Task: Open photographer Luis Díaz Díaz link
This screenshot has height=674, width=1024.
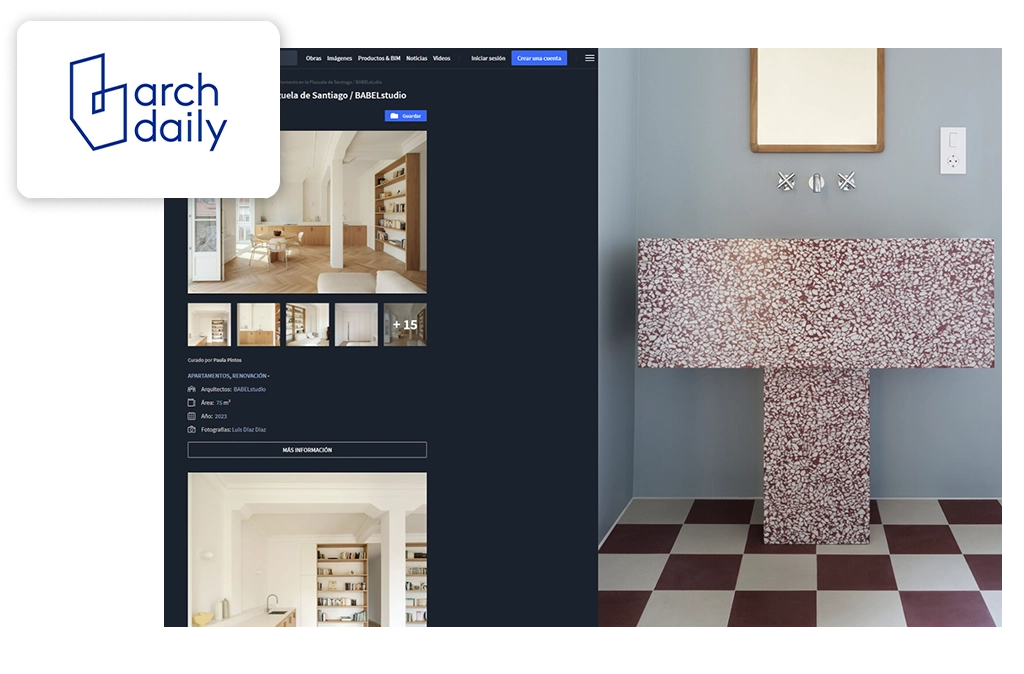Action: pyautogui.click(x=249, y=430)
